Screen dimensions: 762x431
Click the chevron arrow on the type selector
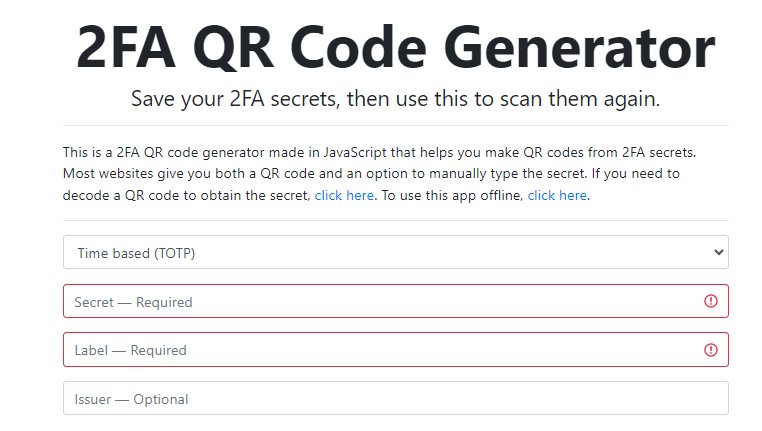coord(717,253)
